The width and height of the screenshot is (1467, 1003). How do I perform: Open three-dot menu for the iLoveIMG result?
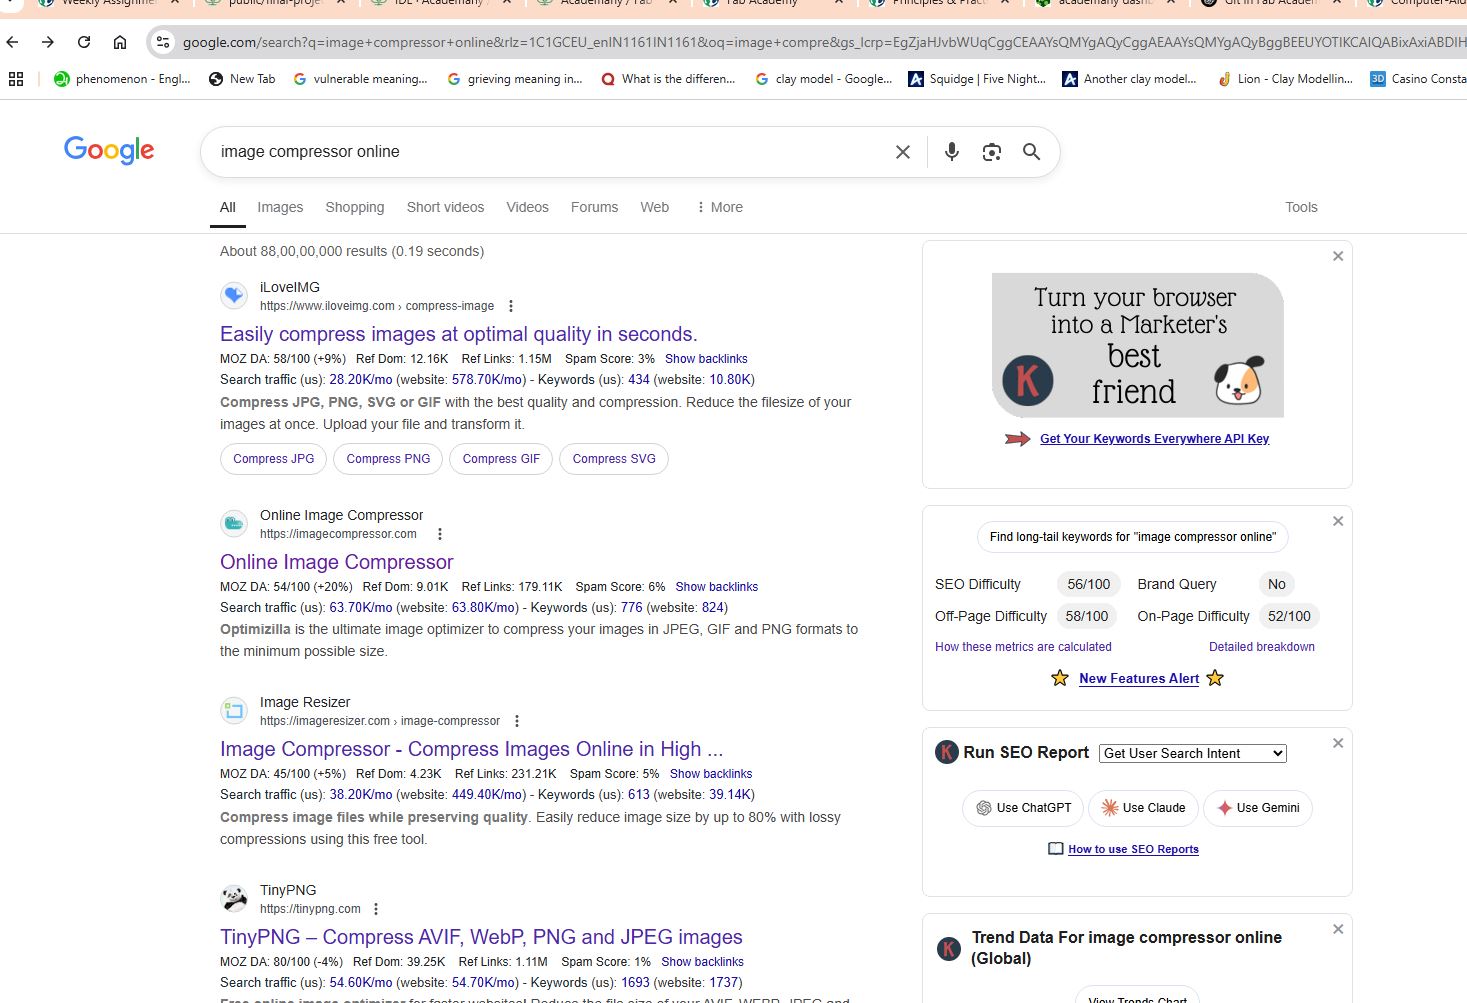tap(511, 306)
